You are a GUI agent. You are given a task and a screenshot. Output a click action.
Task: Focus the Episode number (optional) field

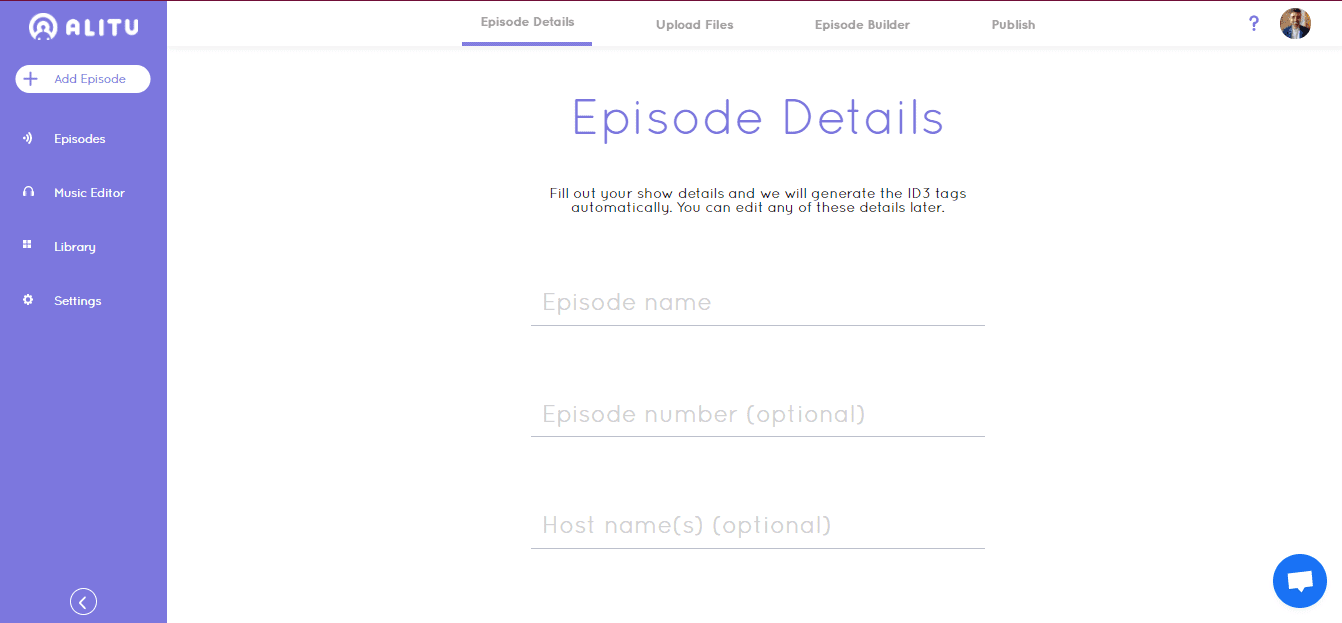758,414
